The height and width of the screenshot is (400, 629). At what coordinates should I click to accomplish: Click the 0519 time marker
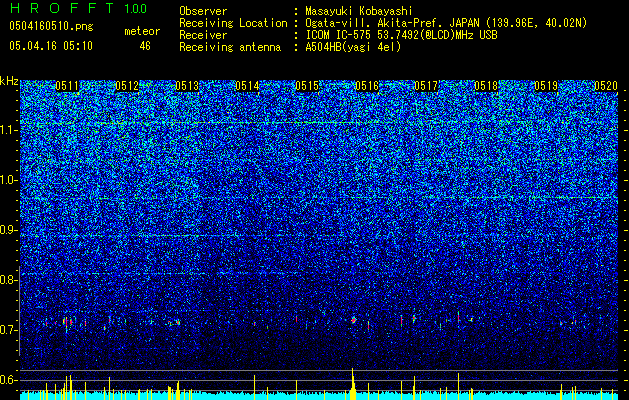pyautogui.click(x=546, y=86)
